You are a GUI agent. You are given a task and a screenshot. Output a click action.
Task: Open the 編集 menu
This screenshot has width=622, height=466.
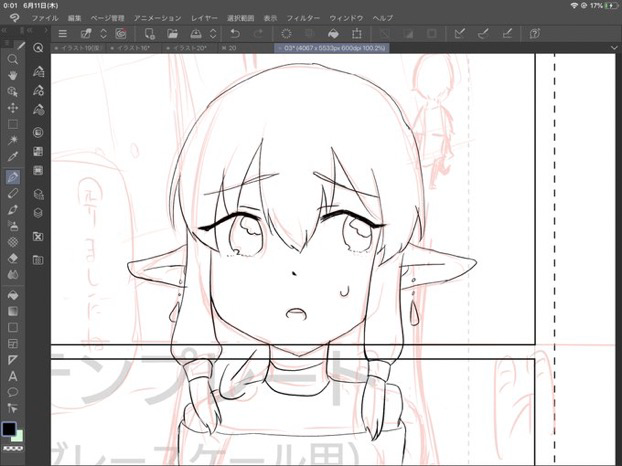pyautogui.click(x=74, y=18)
